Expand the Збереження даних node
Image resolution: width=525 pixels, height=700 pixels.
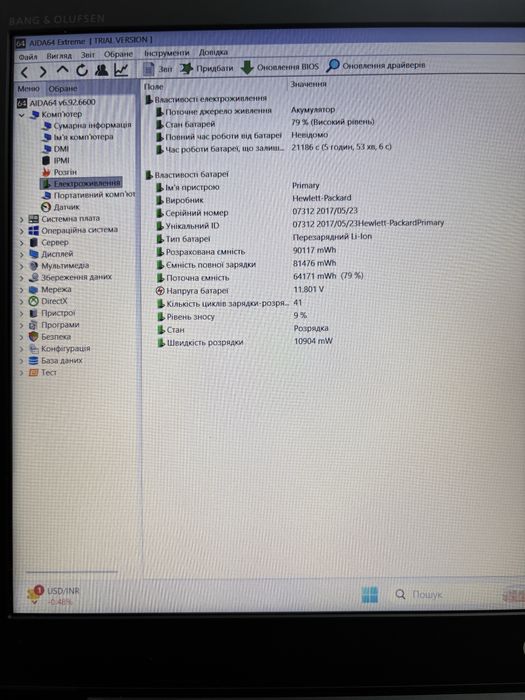(x=21, y=278)
